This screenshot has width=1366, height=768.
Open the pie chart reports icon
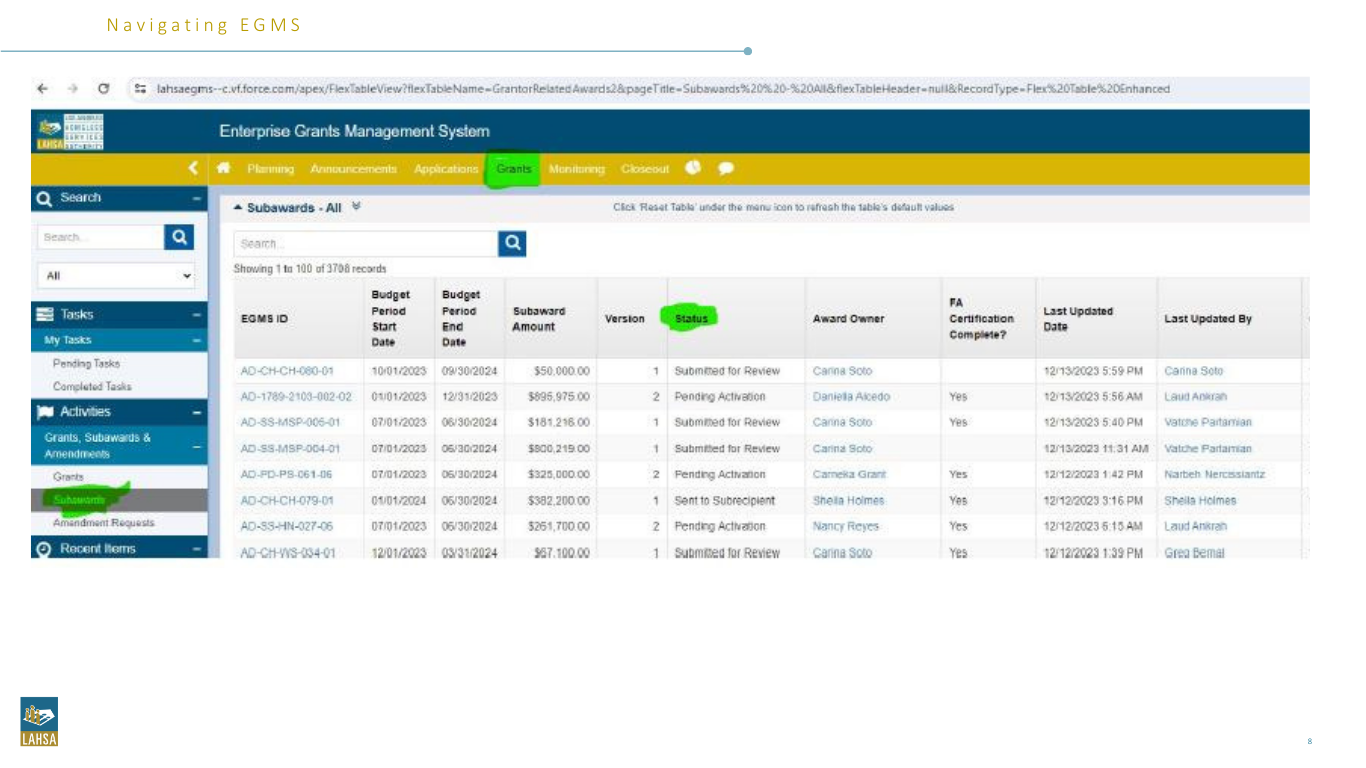coord(693,168)
